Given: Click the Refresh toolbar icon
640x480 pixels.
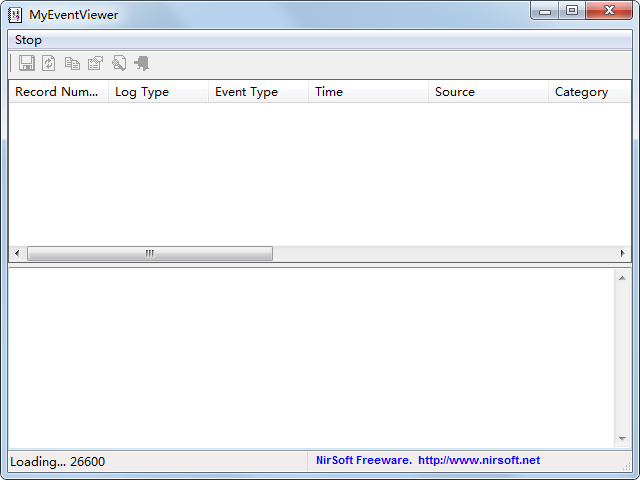Looking at the screenshot, I should point(49,63).
